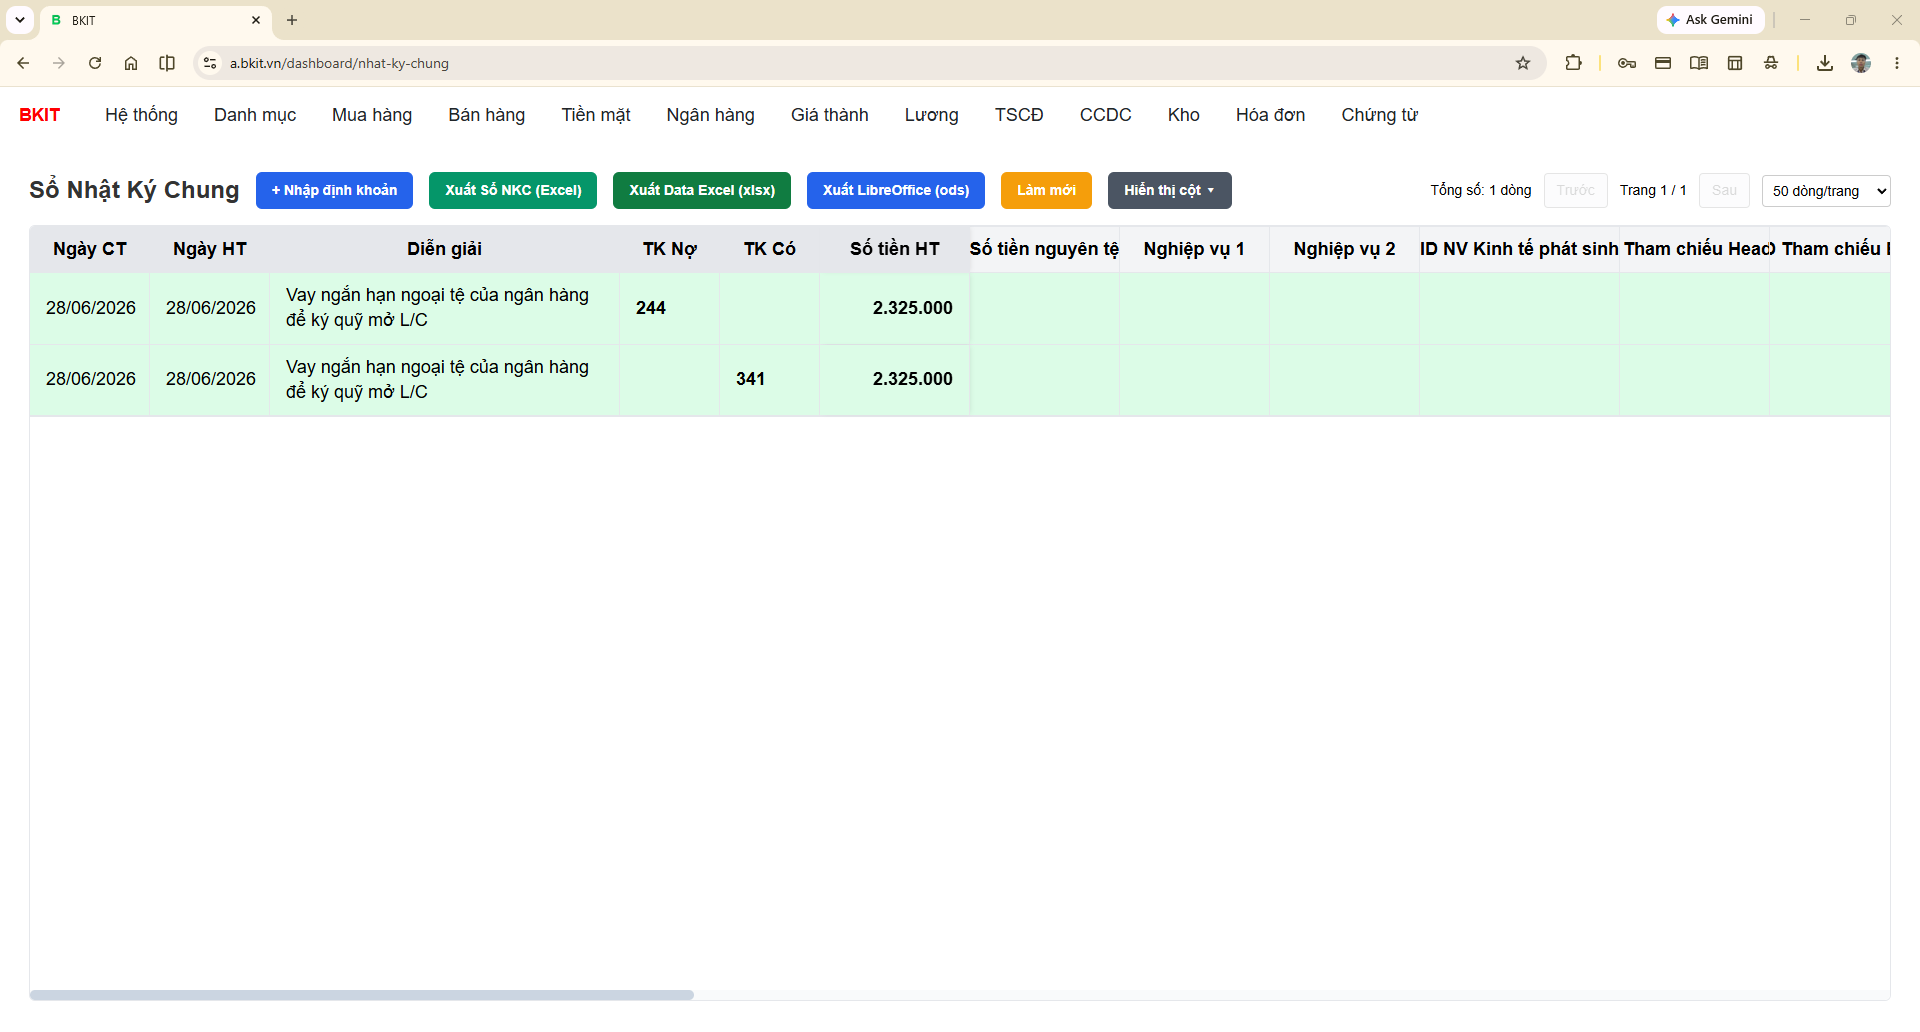
Task: Click the Diễn giải column header
Action: pos(444,249)
